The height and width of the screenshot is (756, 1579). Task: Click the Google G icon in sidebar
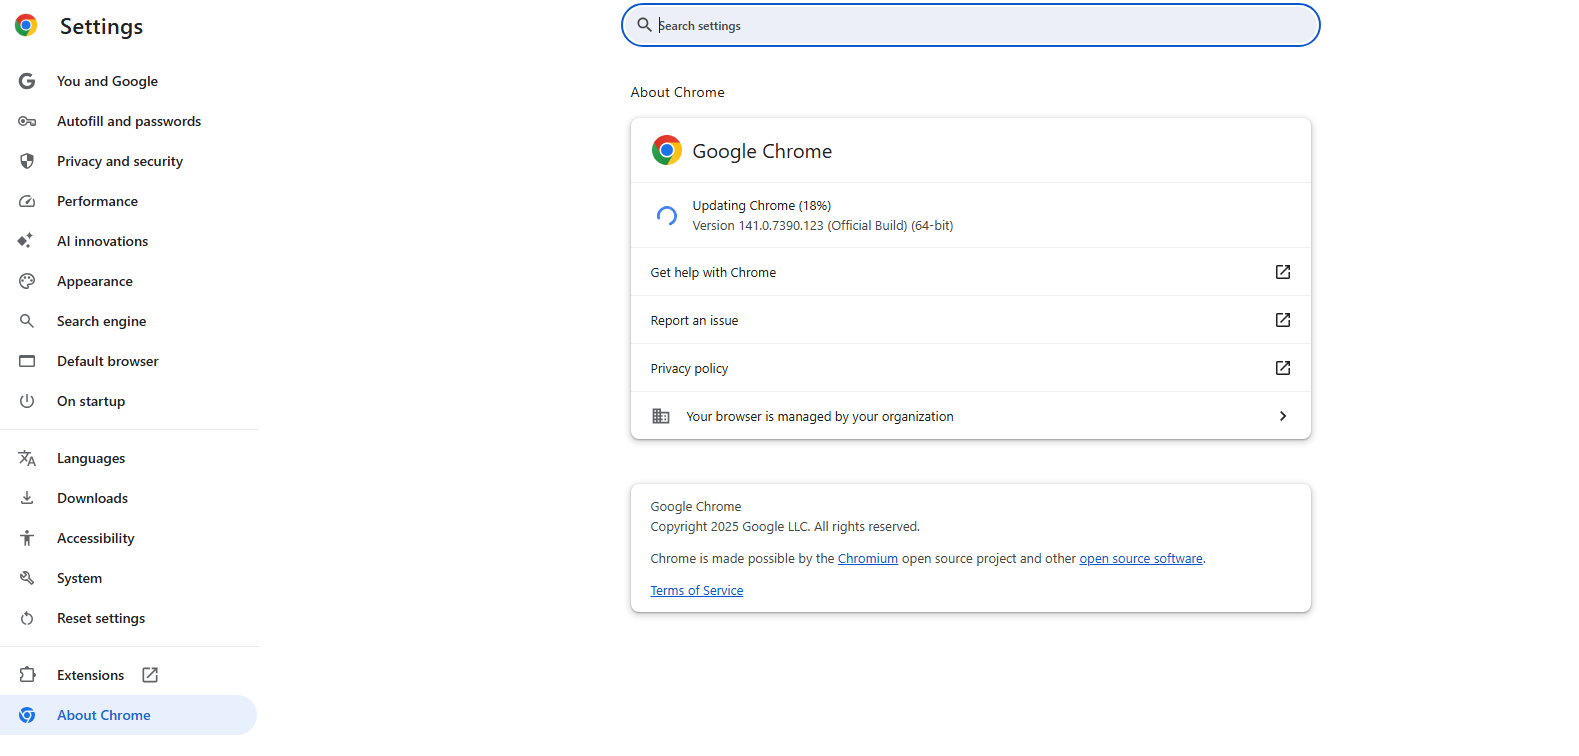coord(27,81)
